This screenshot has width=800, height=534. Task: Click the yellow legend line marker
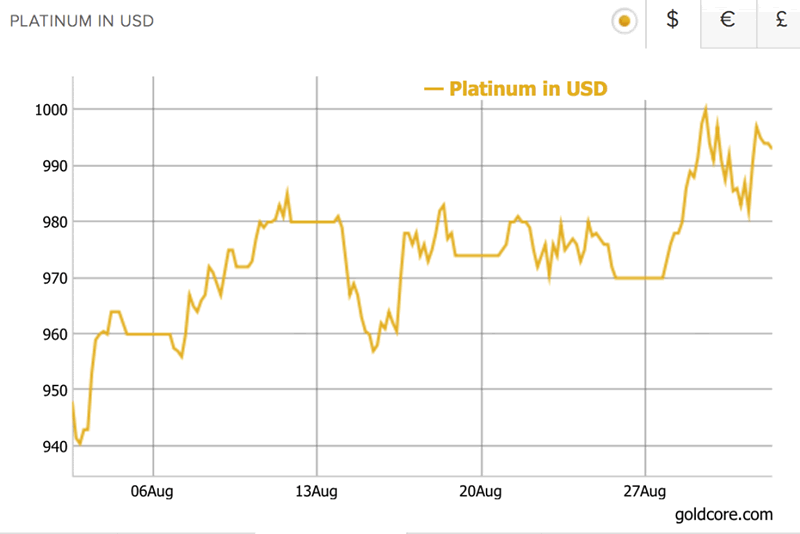pyautogui.click(x=433, y=89)
